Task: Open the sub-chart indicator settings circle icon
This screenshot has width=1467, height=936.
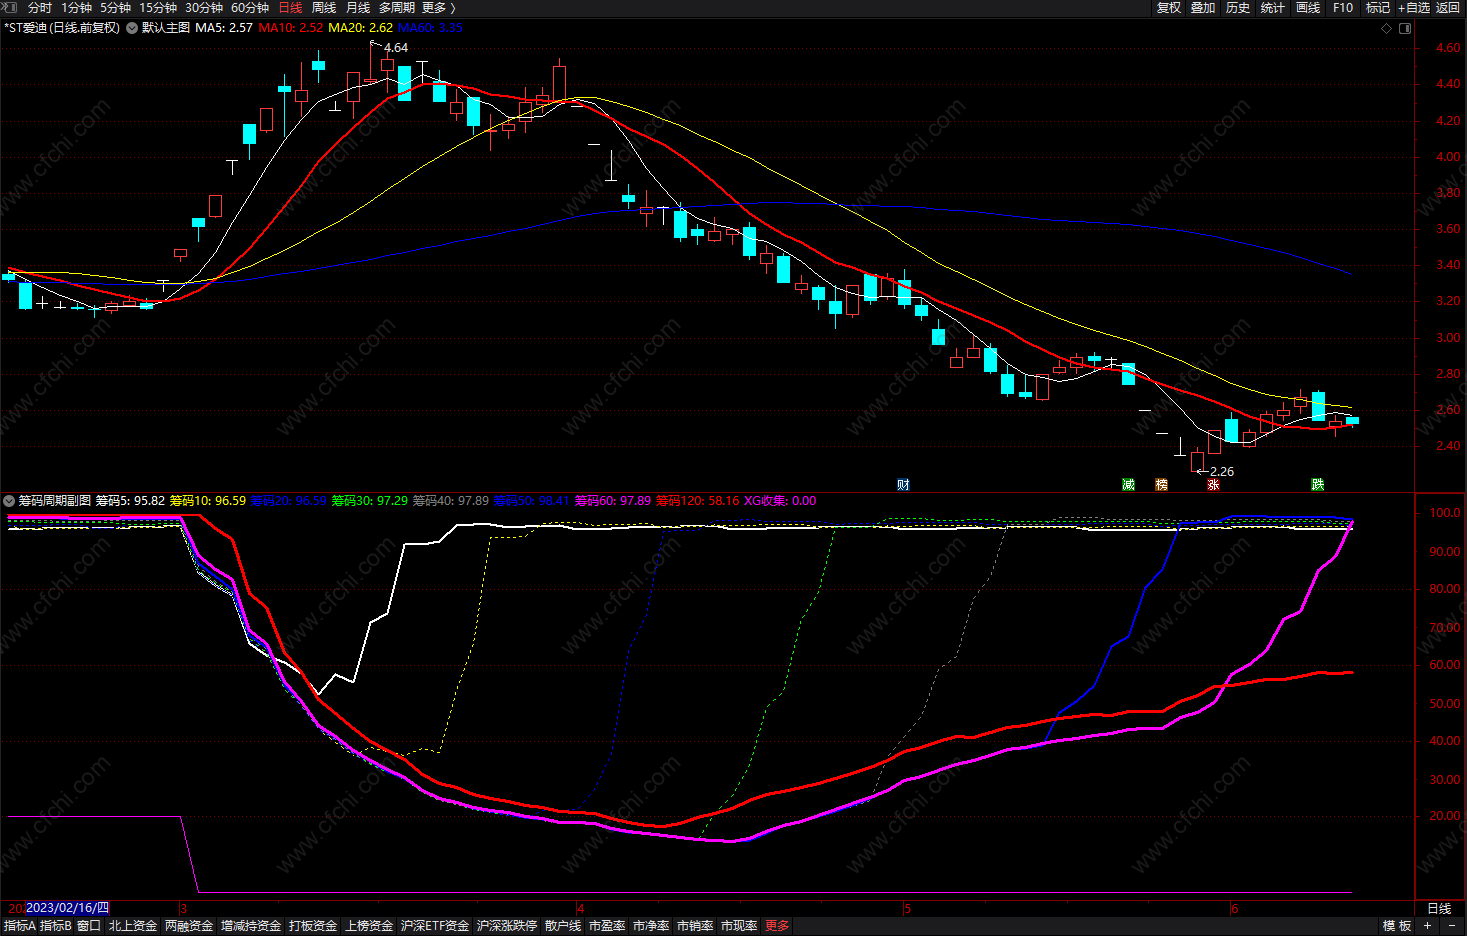Action: (x=9, y=501)
